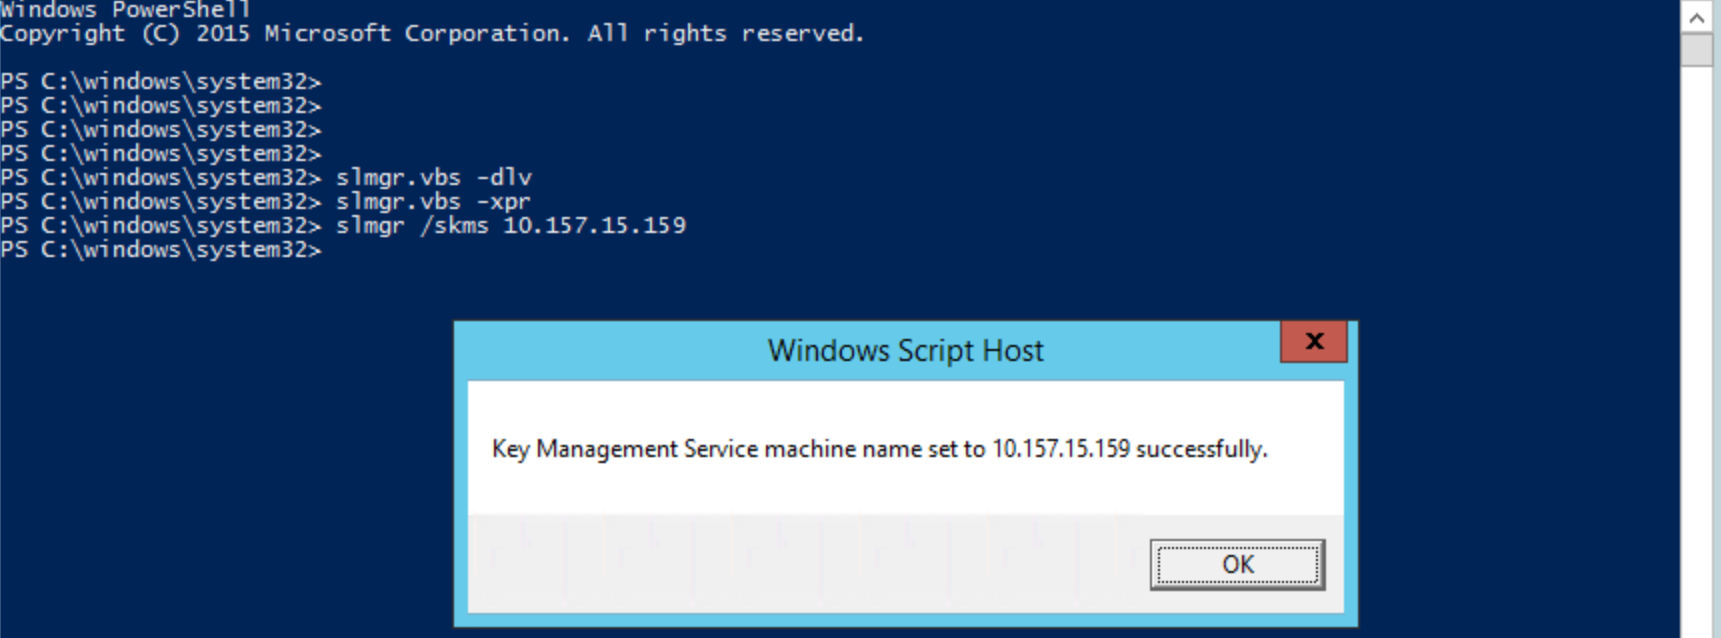Click the PowerShell scrollbar up arrow
This screenshot has width=1721, height=638.
click(x=1697, y=17)
